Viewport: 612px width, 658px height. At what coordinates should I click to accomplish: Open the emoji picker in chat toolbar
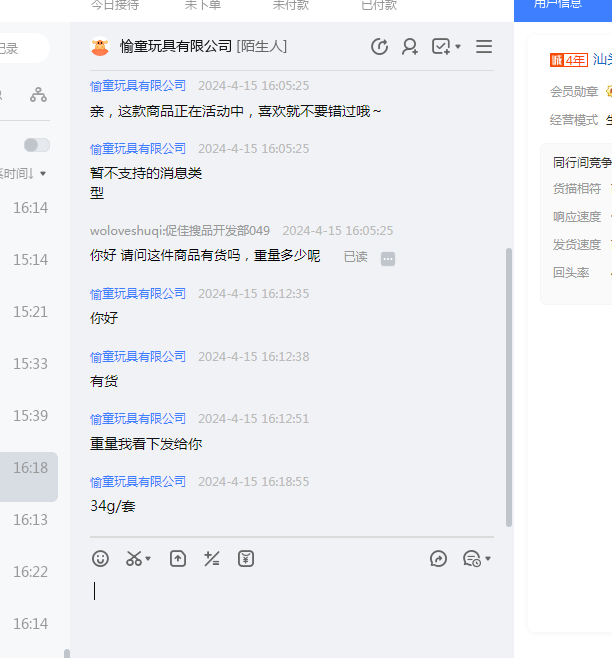(100, 559)
